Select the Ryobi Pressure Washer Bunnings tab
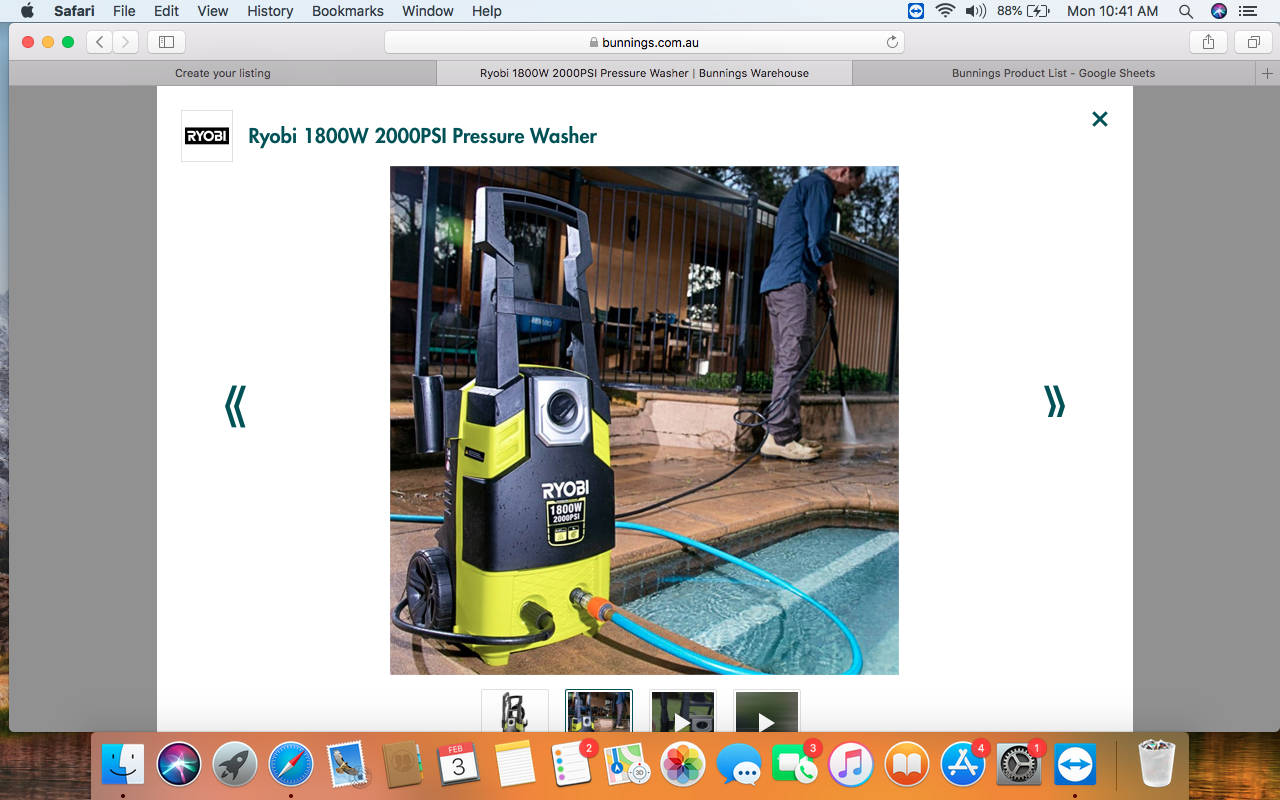The height and width of the screenshot is (800, 1280). 644,73
